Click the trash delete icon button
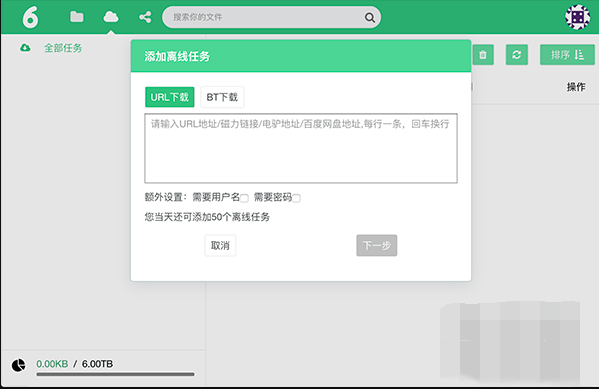 [483, 55]
